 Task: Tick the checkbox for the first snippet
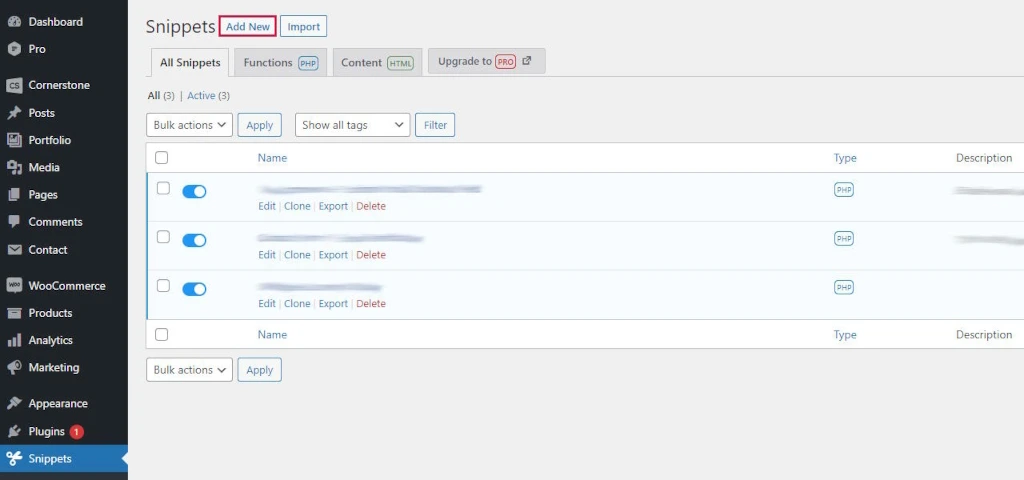tap(163, 188)
